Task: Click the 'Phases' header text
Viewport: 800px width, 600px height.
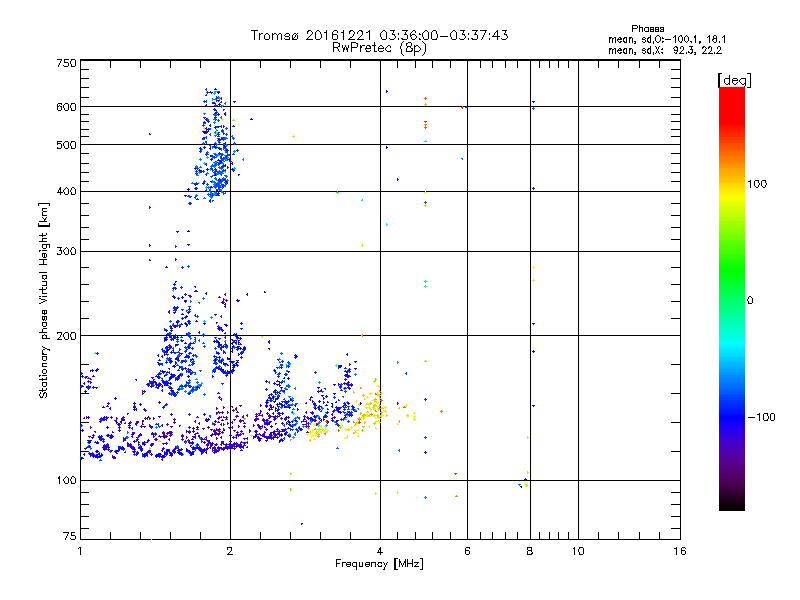Action: (x=647, y=29)
